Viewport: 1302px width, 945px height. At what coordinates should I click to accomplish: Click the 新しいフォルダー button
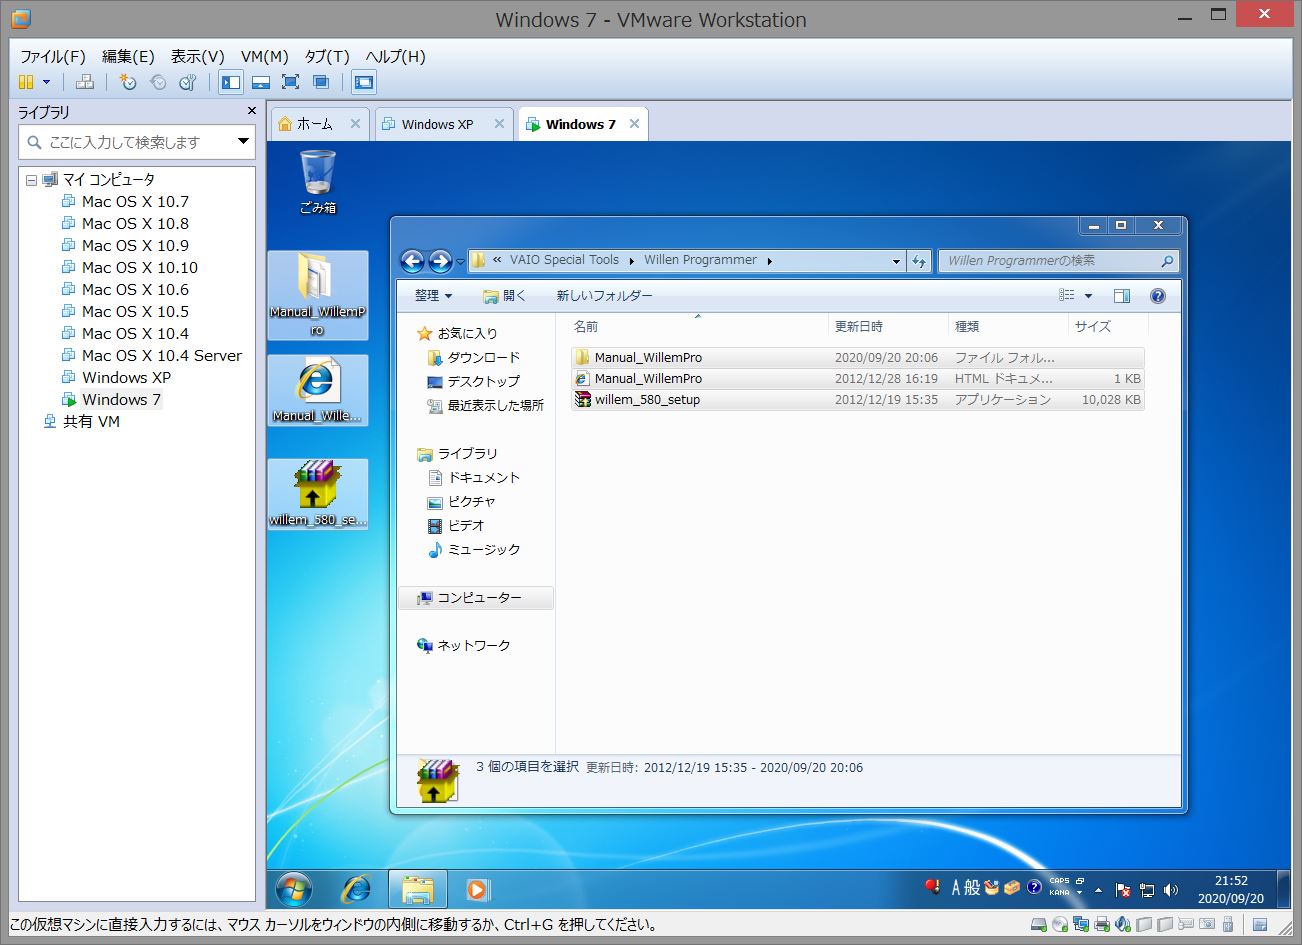coord(604,295)
